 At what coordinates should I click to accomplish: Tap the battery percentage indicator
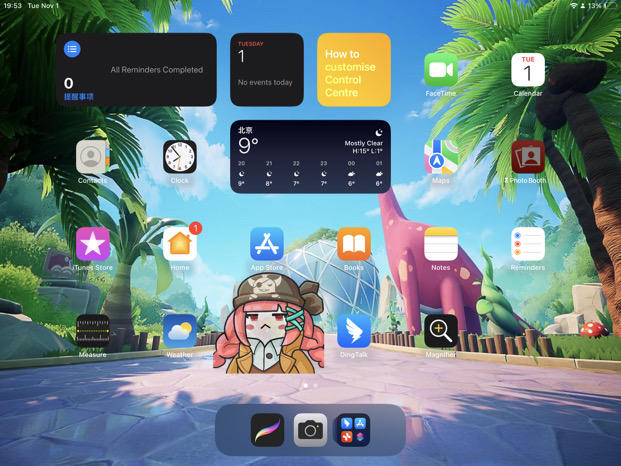pyautogui.click(x=594, y=6)
